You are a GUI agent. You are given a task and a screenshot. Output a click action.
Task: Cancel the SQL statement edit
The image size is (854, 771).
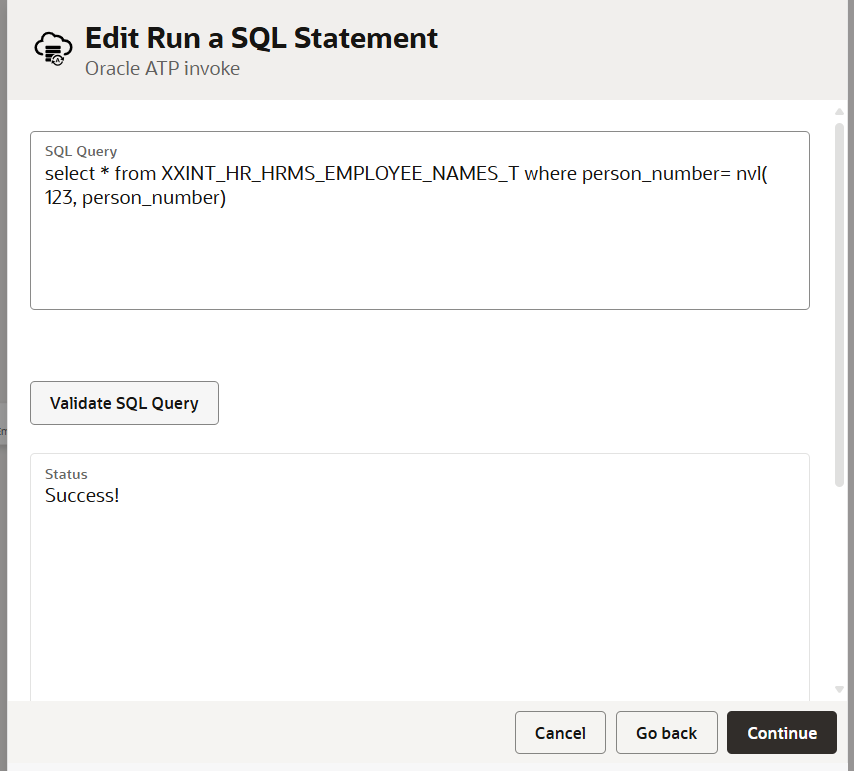click(560, 732)
